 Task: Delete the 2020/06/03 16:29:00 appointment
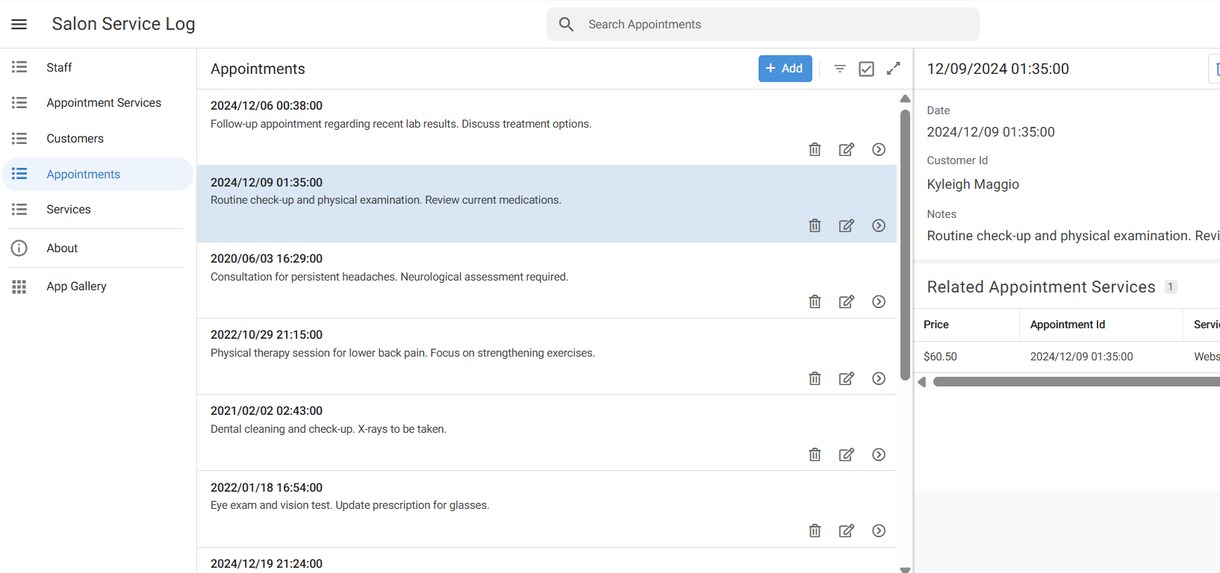point(815,301)
